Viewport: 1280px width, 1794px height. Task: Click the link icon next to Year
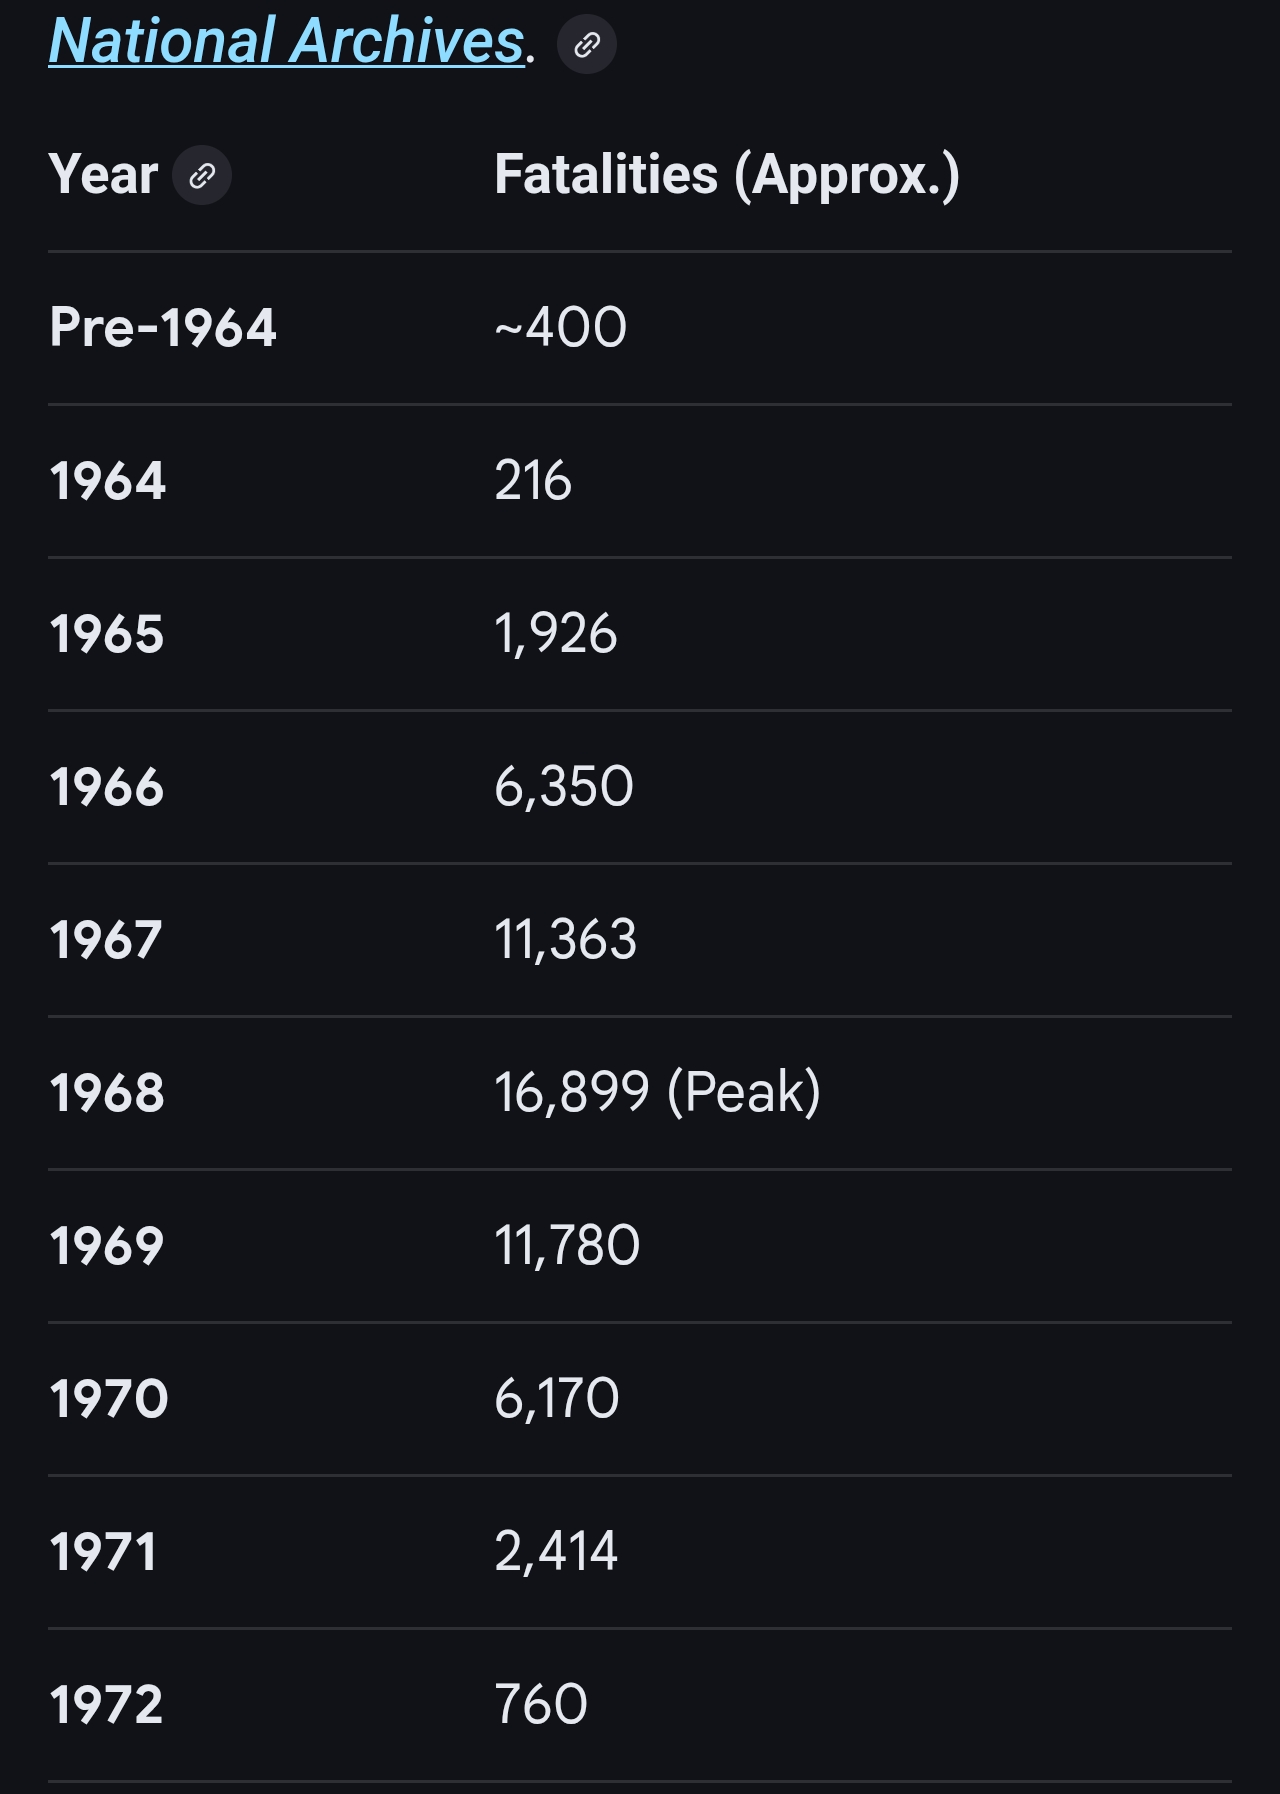(202, 176)
